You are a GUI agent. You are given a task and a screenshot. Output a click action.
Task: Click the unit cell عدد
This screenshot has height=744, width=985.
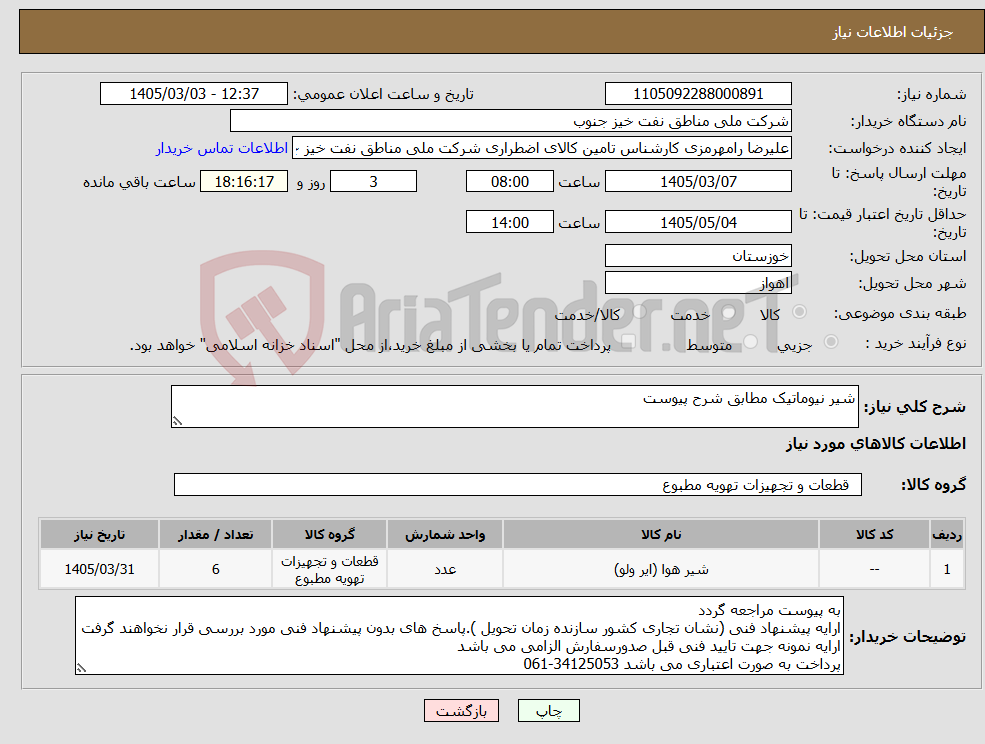click(x=445, y=569)
